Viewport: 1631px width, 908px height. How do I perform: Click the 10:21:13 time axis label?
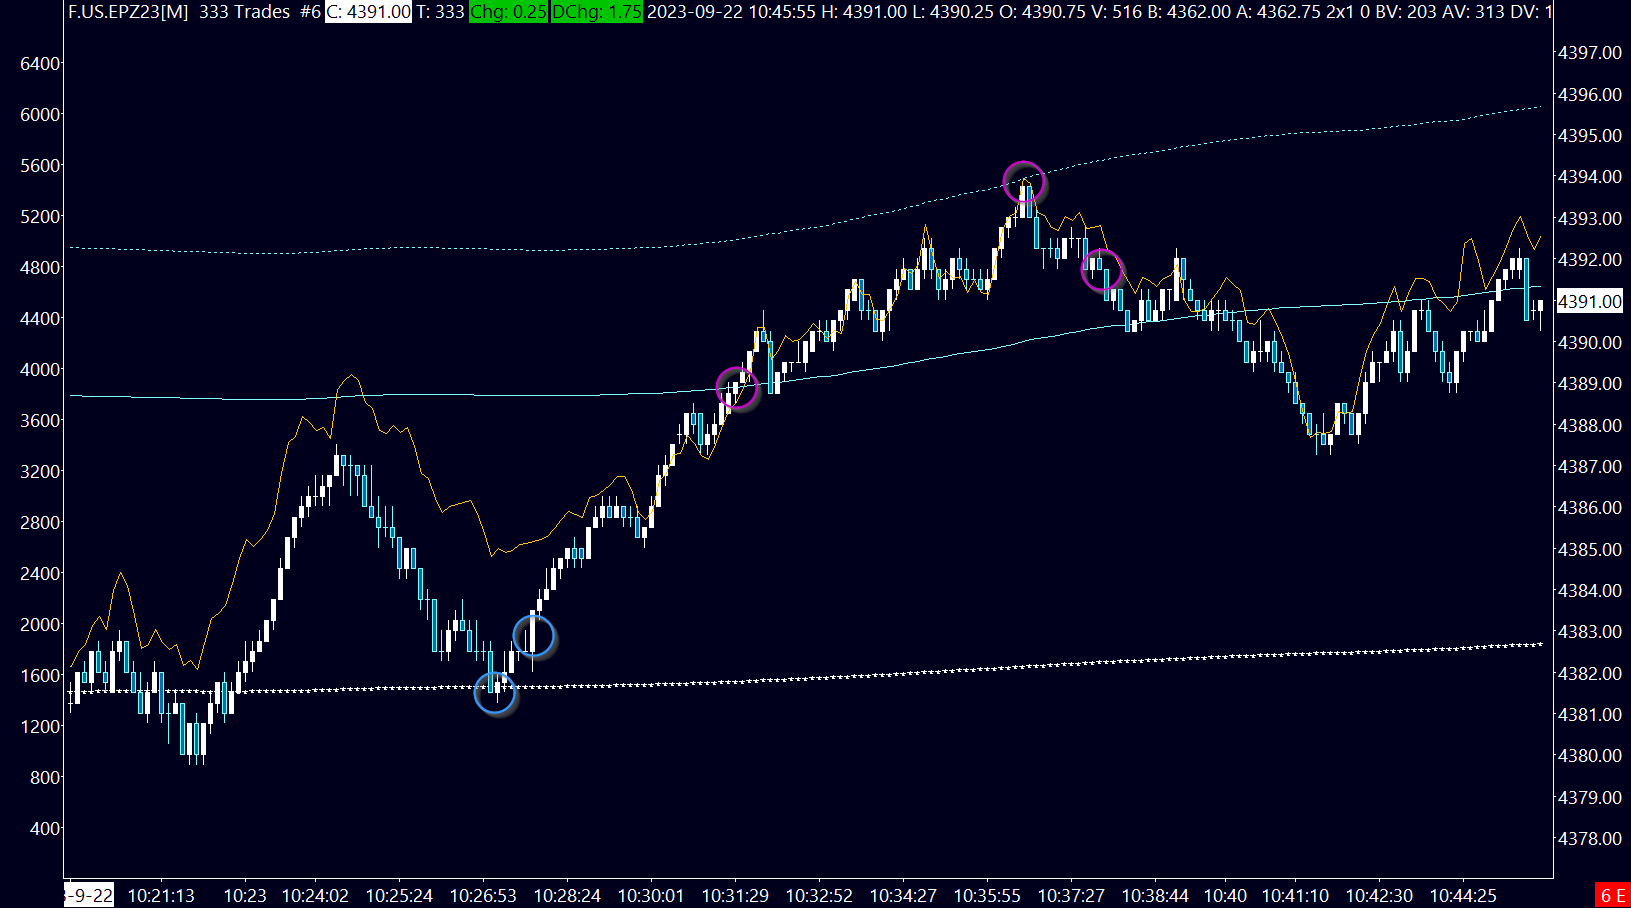pos(161,896)
